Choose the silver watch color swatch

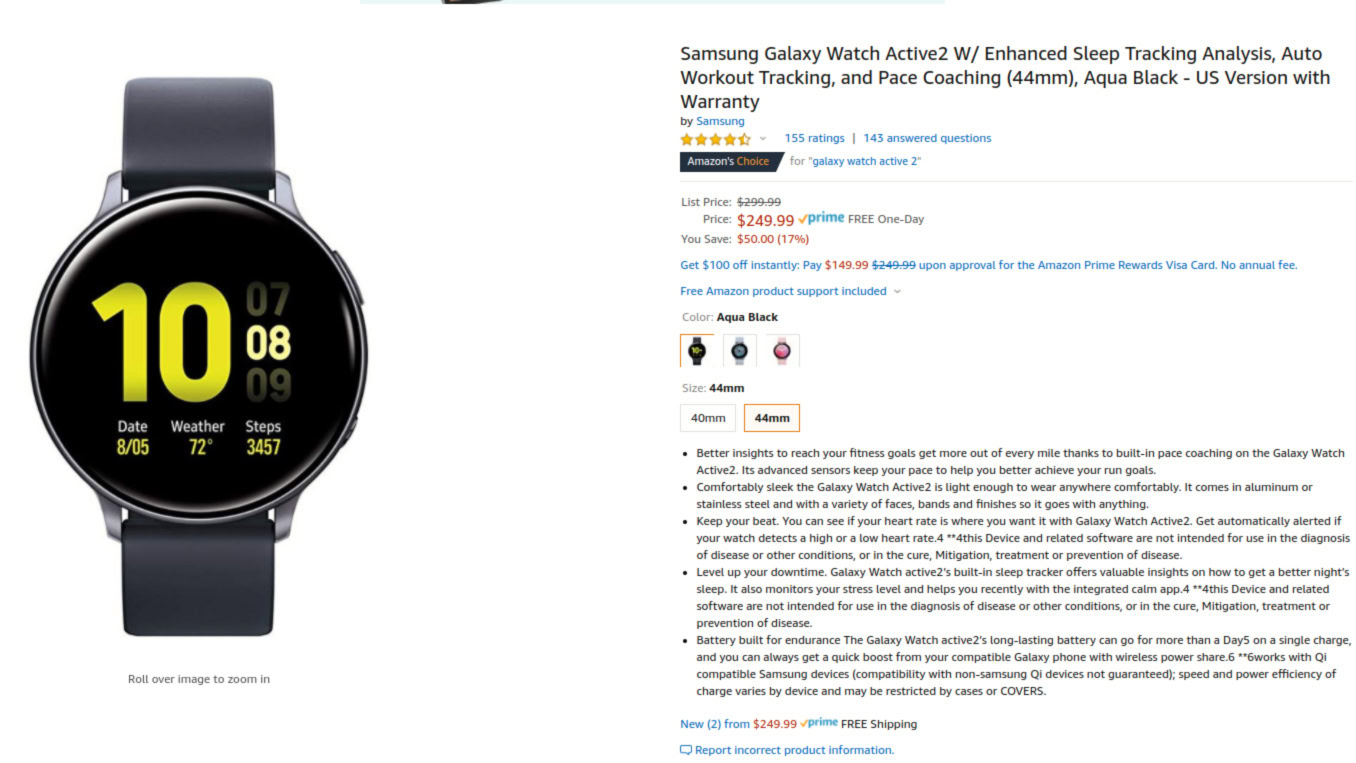pos(740,351)
